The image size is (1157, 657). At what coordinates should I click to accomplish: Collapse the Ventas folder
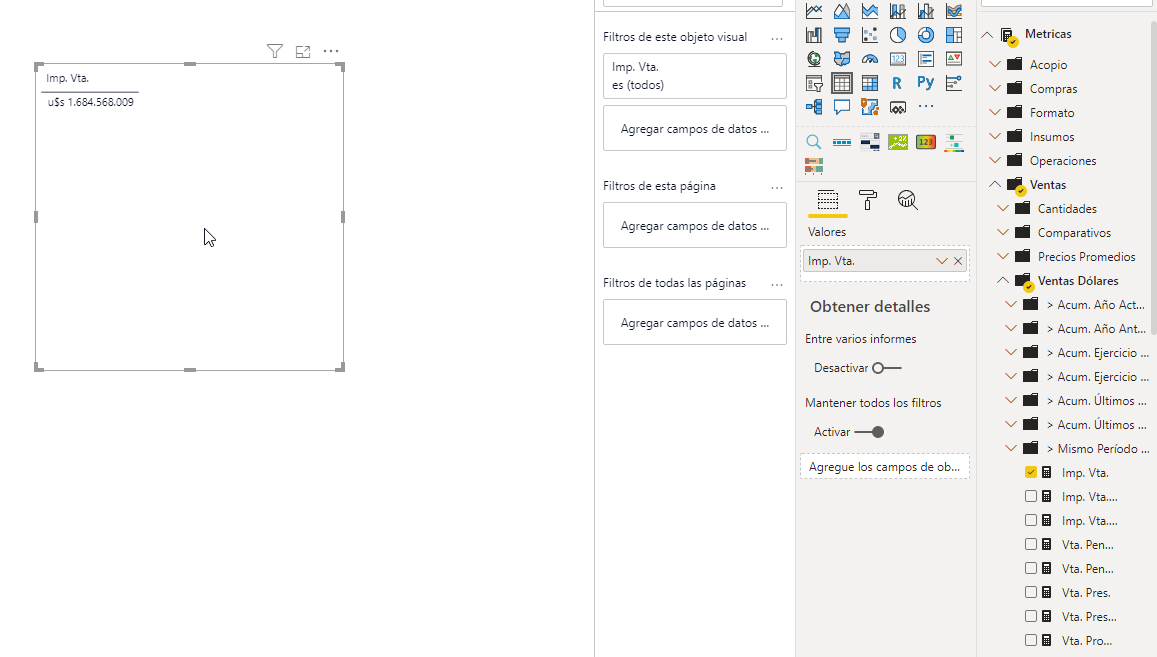click(995, 184)
